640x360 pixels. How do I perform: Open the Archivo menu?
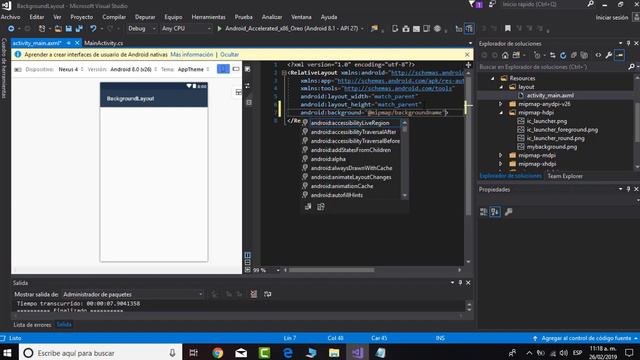click(x=11, y=17)
